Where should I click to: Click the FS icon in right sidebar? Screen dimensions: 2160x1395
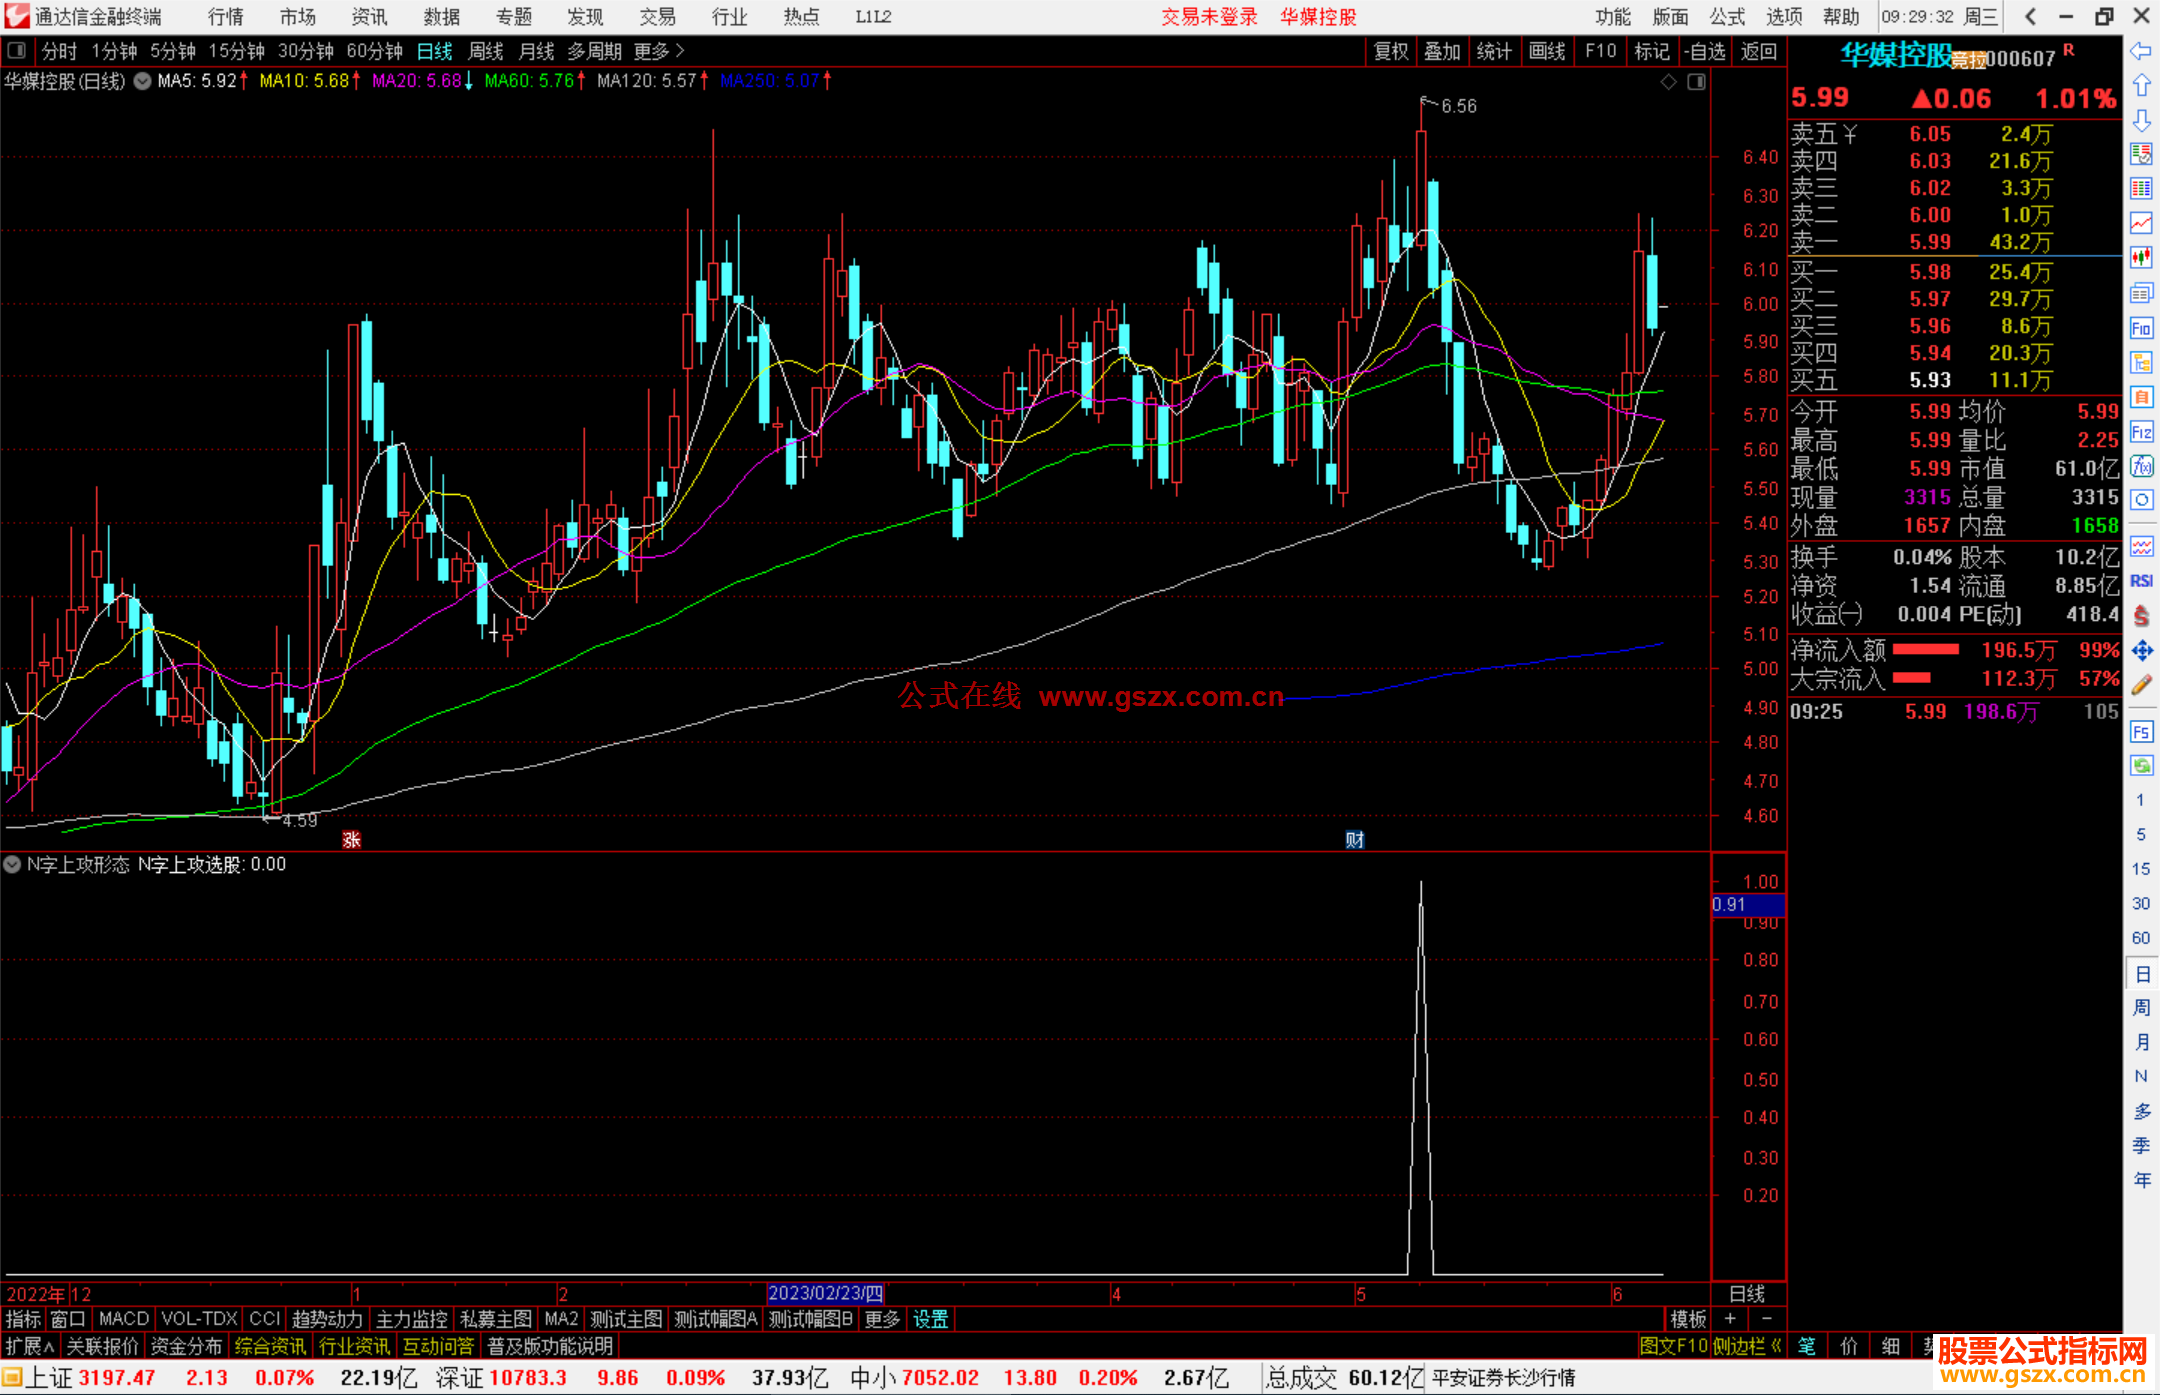point(2141,732)
